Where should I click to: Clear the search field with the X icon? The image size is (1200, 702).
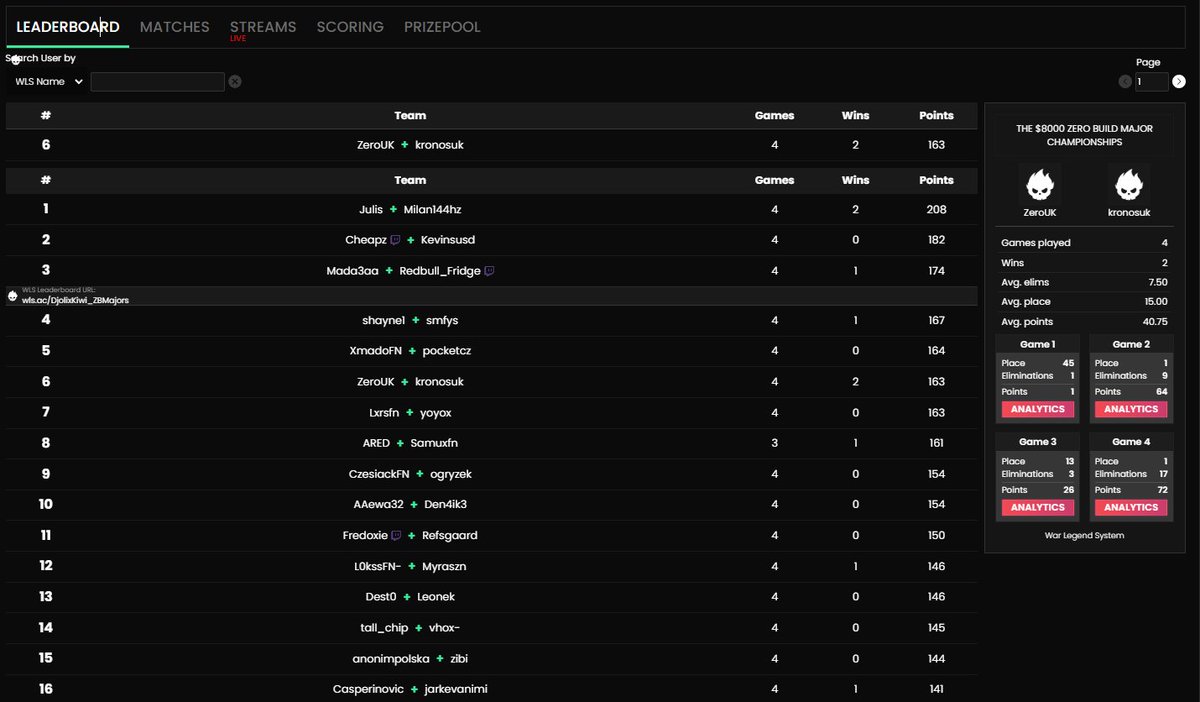[x=235, y=82]
